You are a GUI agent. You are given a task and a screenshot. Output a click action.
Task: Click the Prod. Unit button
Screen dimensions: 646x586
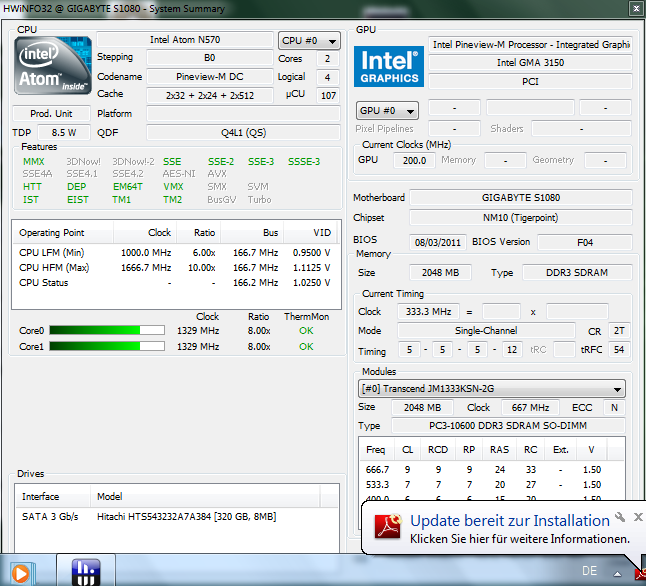(51, 113)
